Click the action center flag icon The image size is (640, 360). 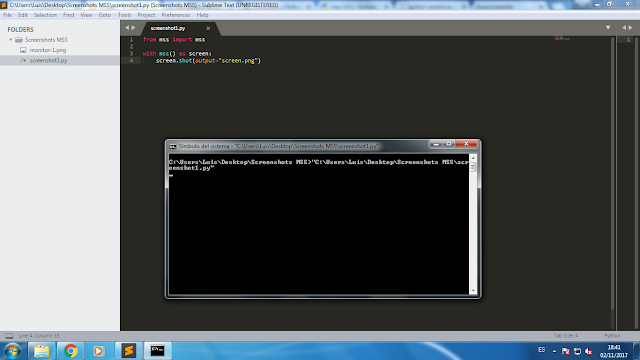[566, 351]
